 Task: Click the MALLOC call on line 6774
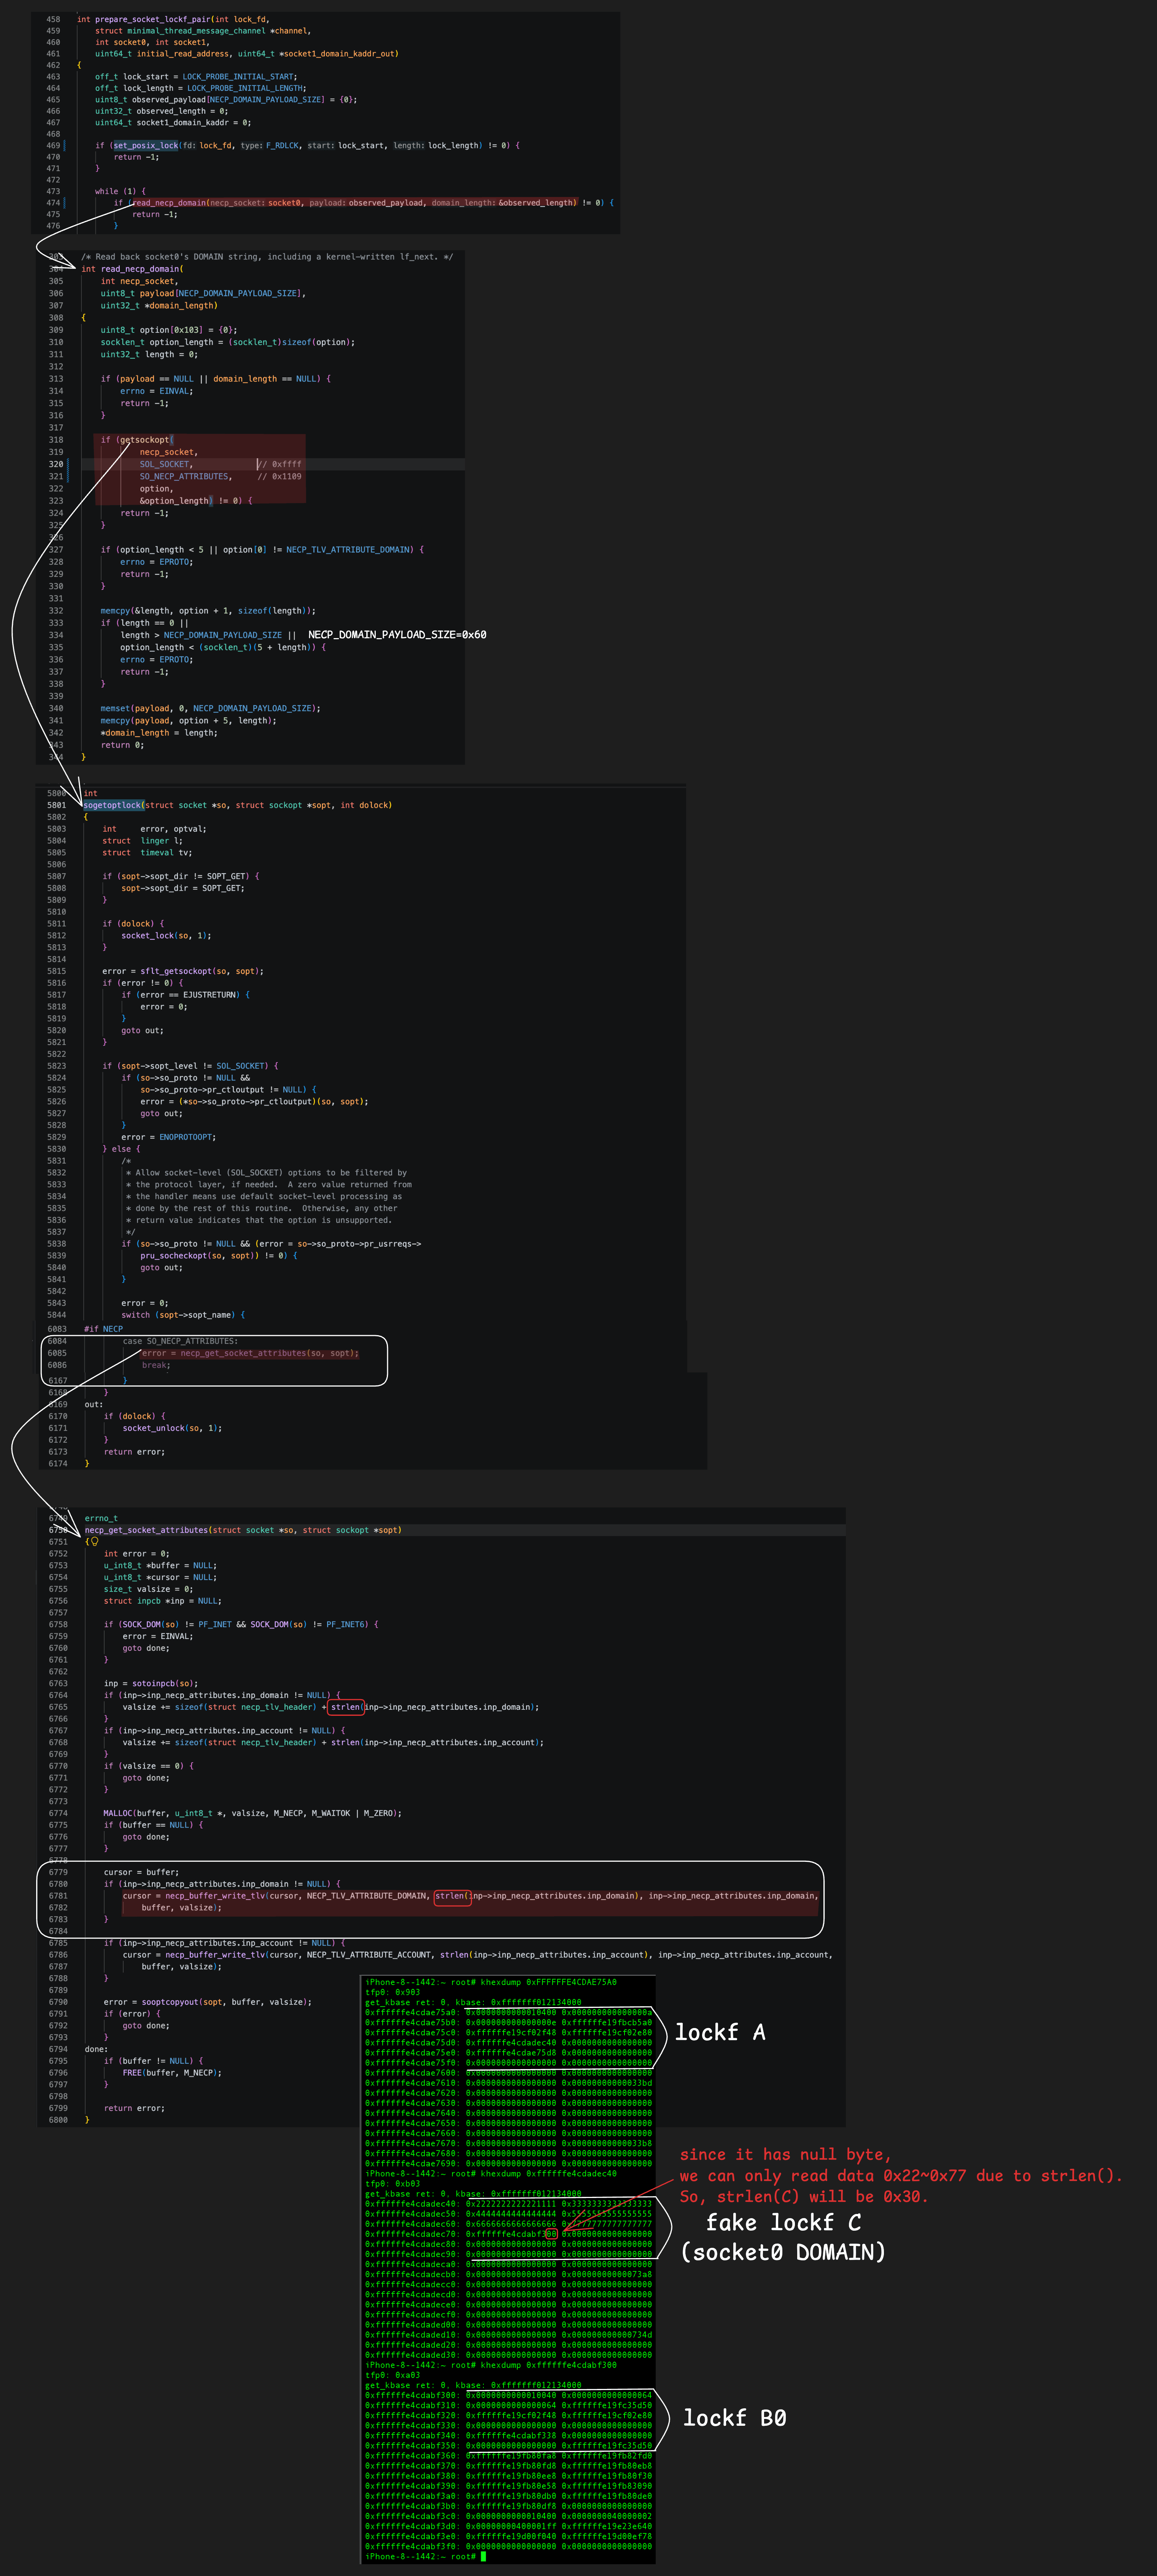(117, 1813)
